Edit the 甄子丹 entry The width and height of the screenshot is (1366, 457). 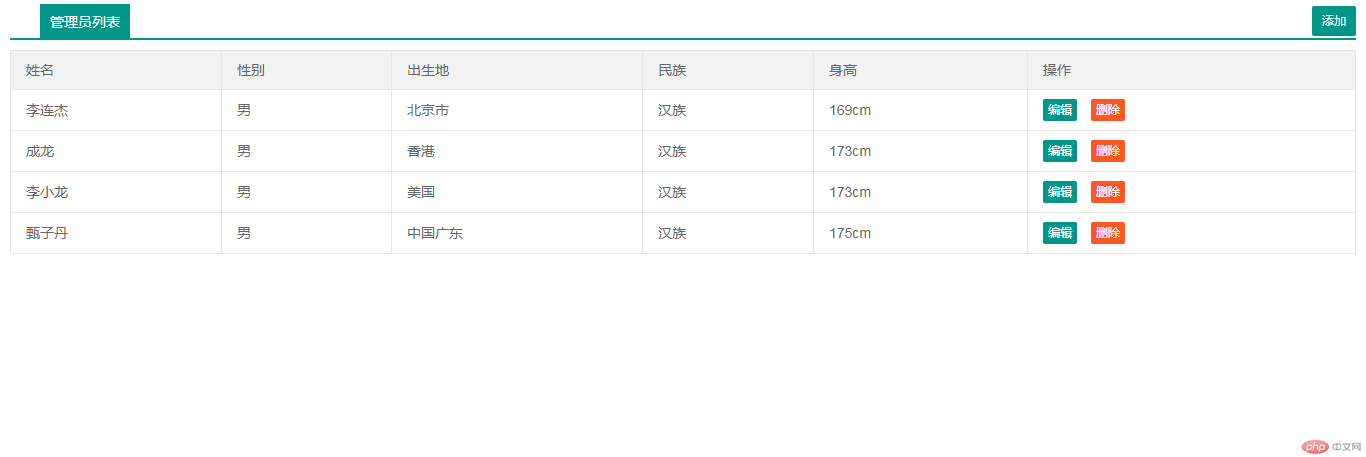click(1060, 233)
